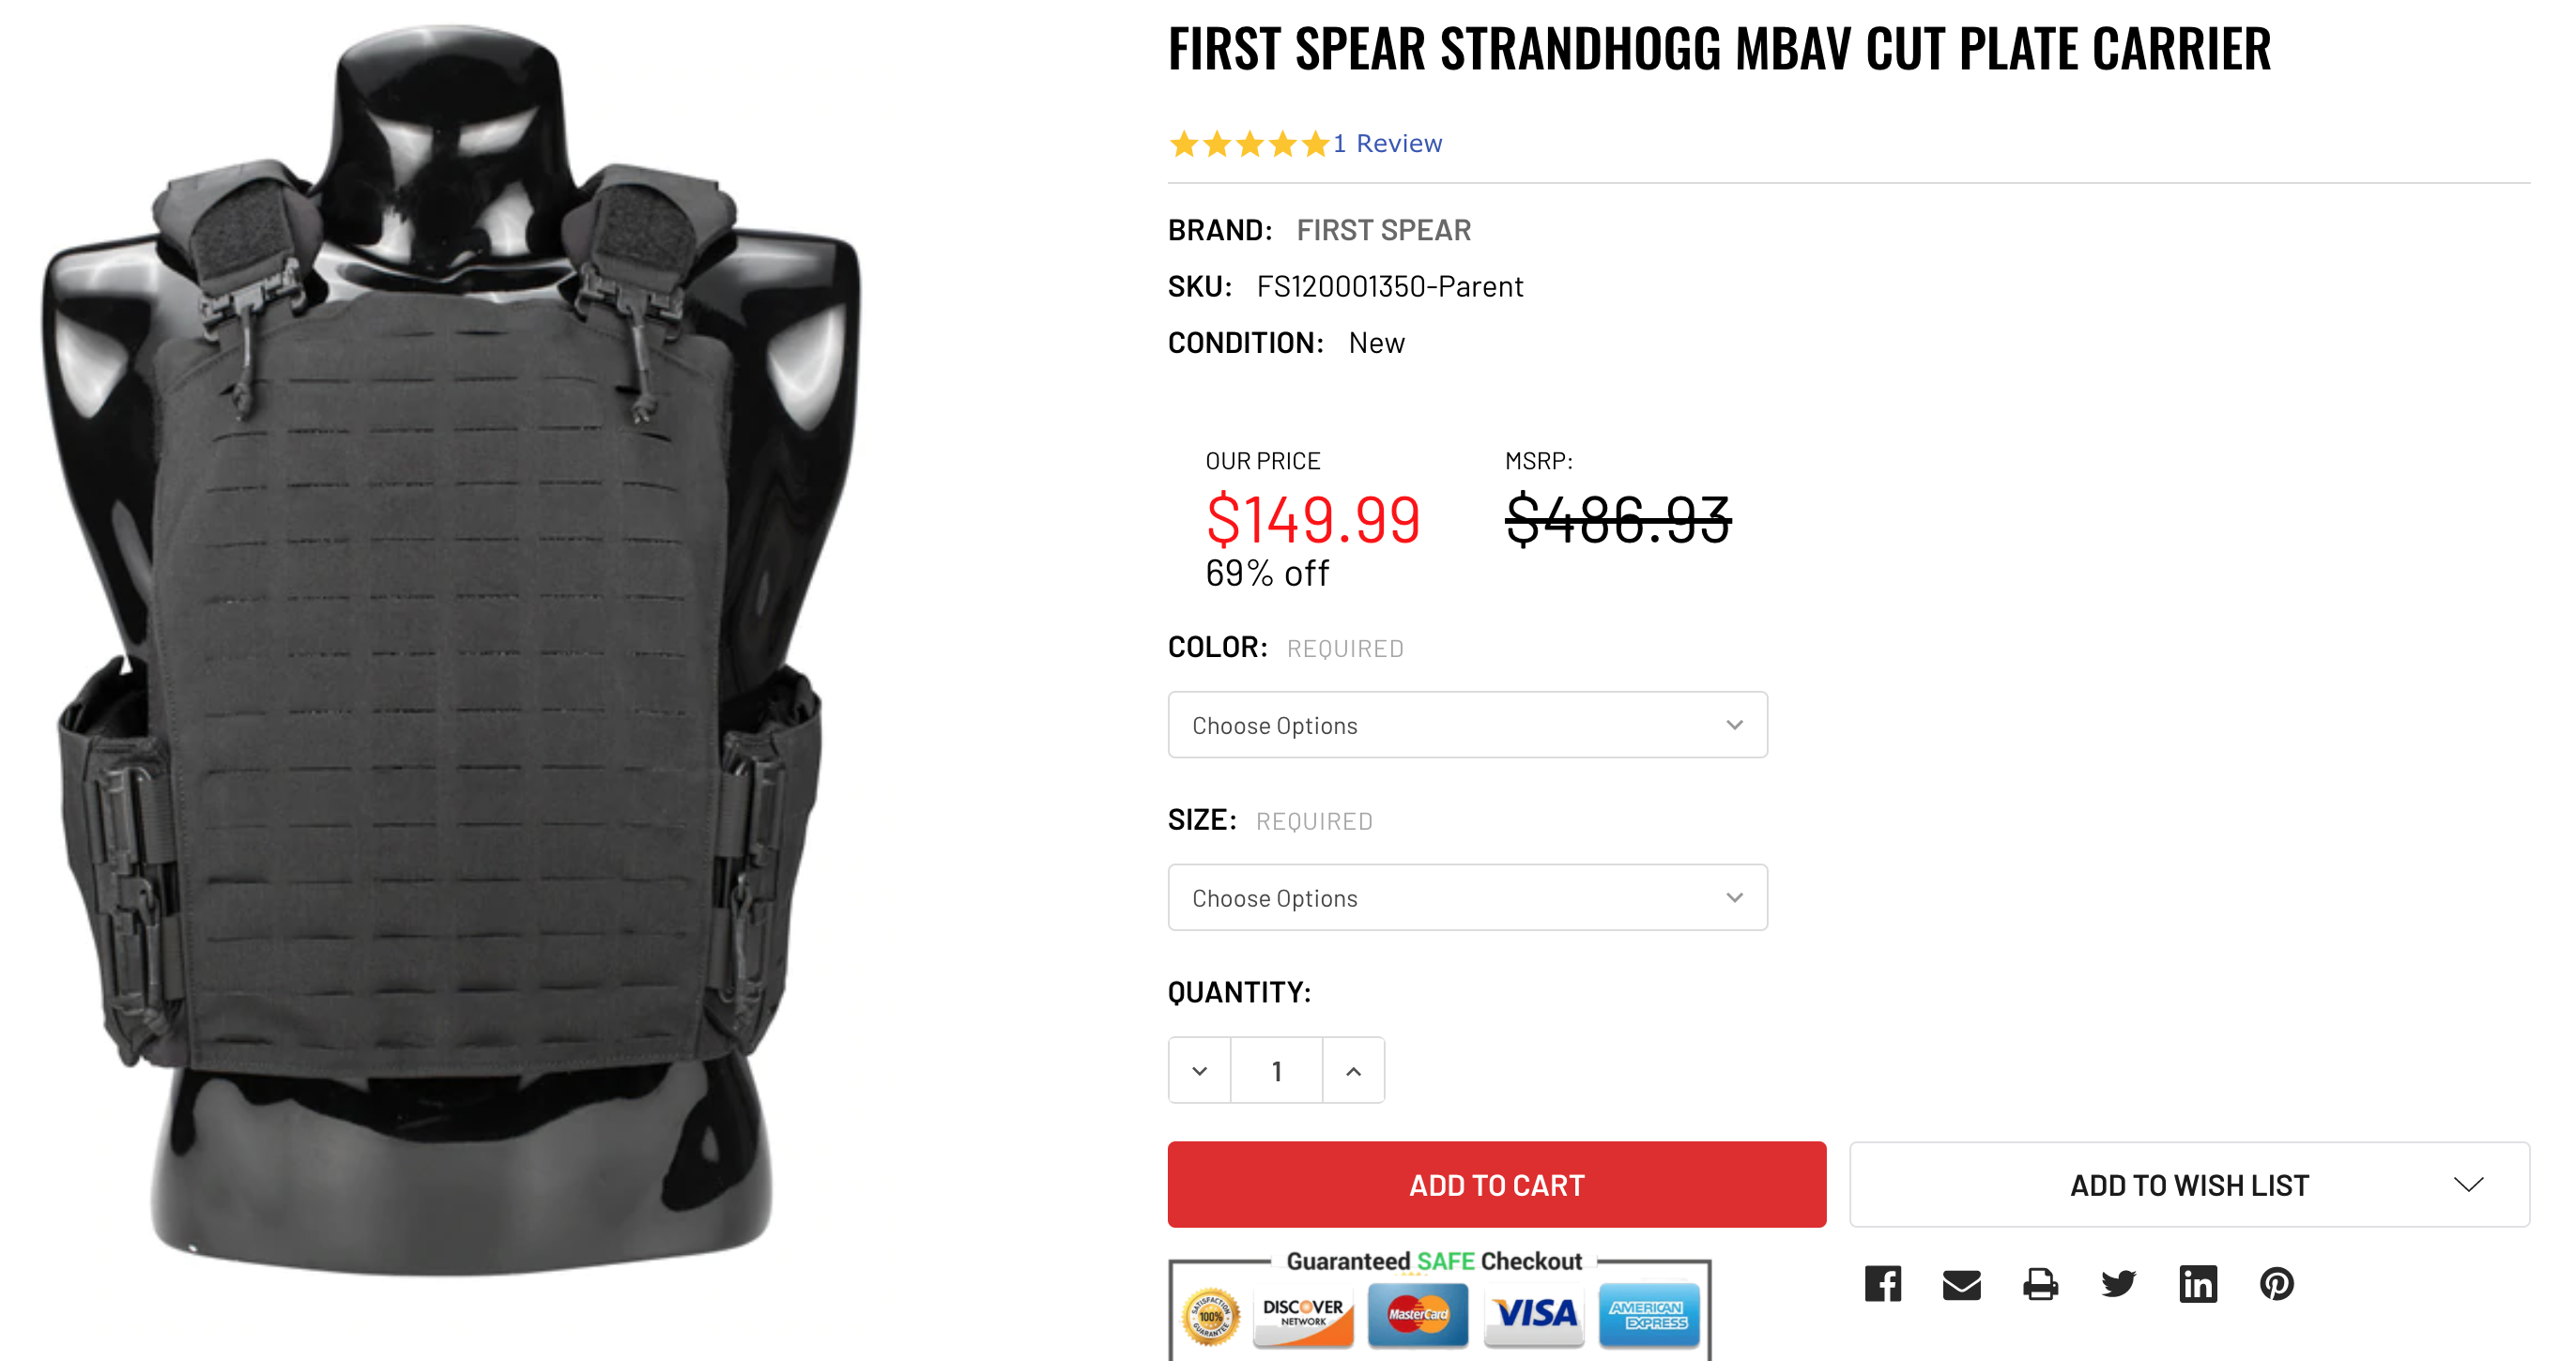Viewport: 2576px width, 1361px height.
Task: Click the Add to Wish List button label
Action: click(2188, 1185)
